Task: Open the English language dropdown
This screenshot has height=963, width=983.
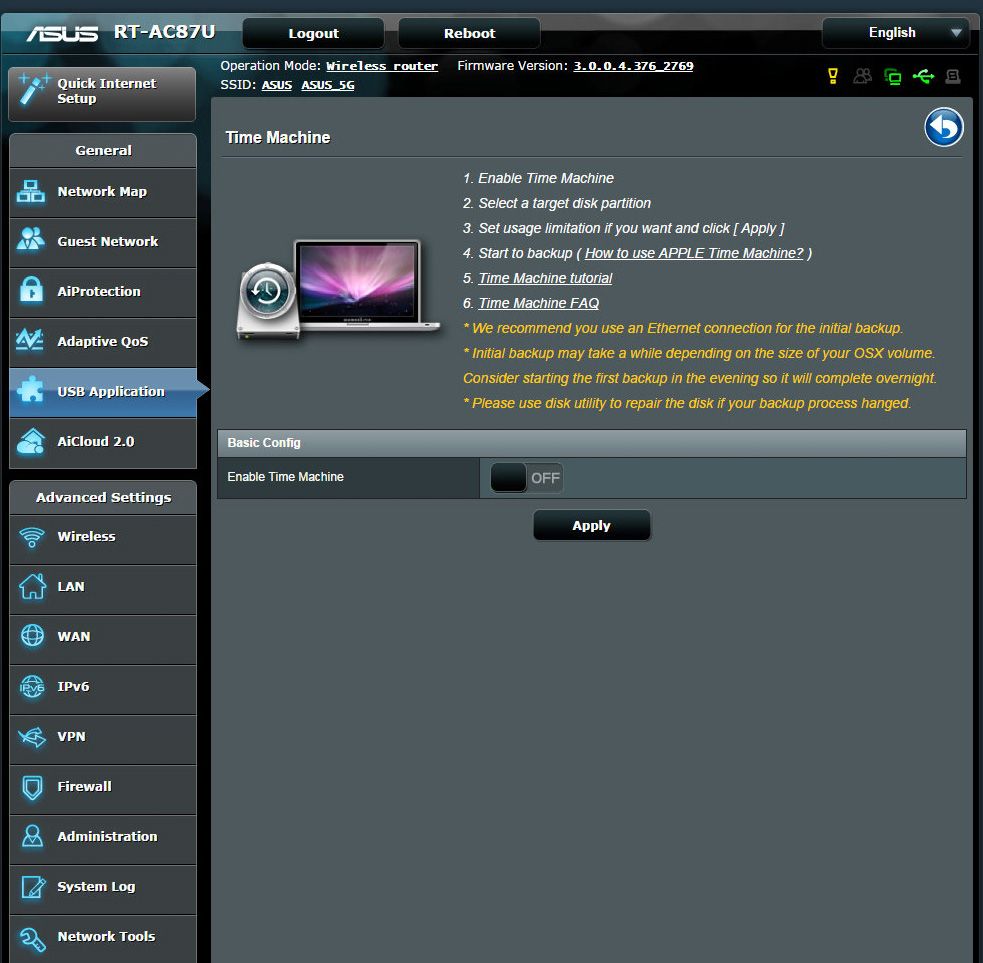Action: [895, 33]
